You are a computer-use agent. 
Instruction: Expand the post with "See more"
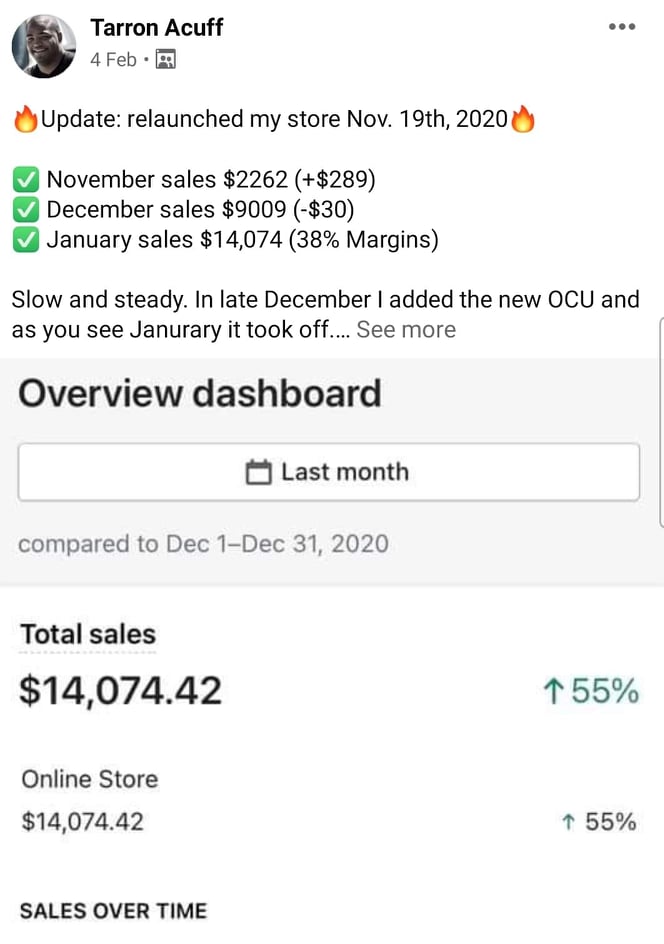coord(405,330)
